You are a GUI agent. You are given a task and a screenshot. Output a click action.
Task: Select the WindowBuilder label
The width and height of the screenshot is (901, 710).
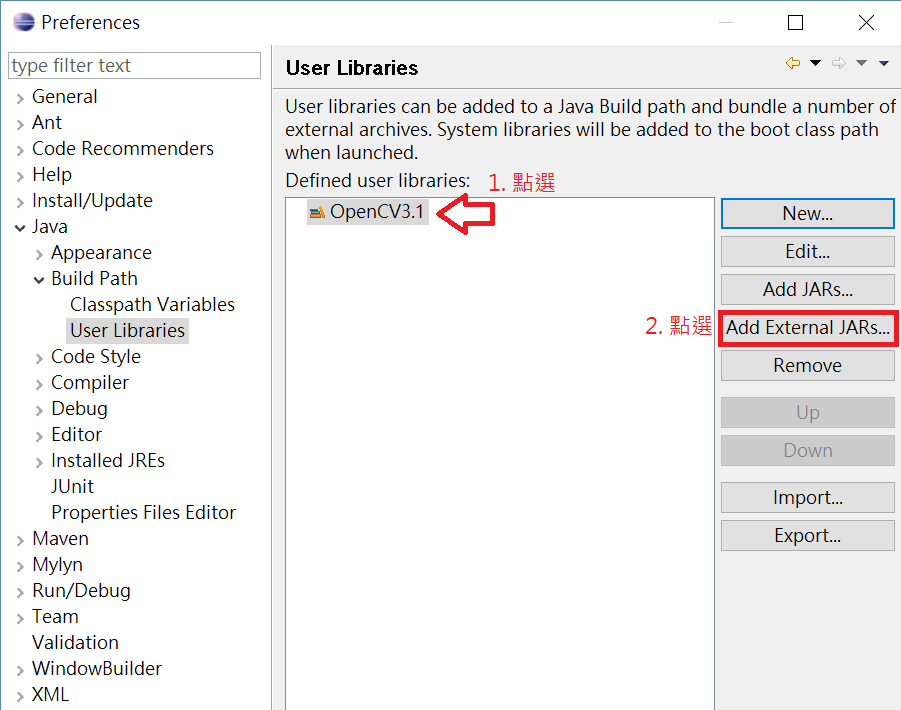(x=97, y=669)
